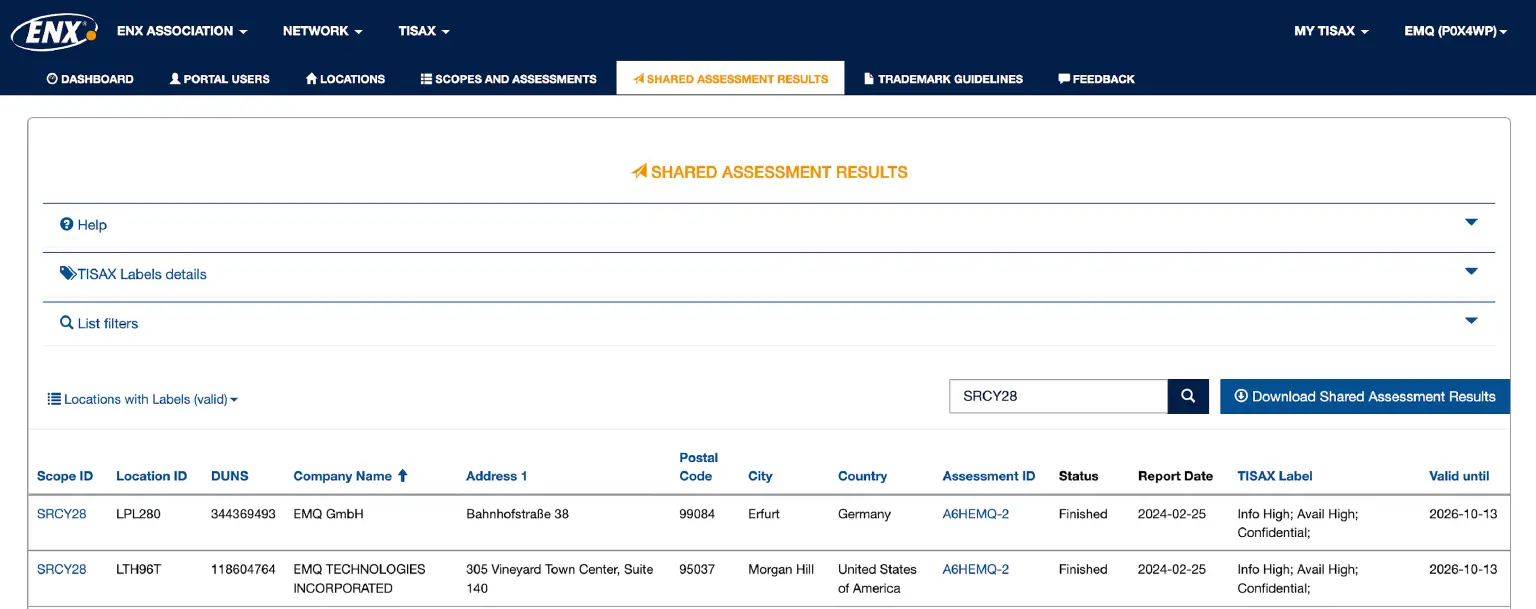Open the ENX Association menu
The width and height of the screenshot is (1536, 609).
pos(181,31)
